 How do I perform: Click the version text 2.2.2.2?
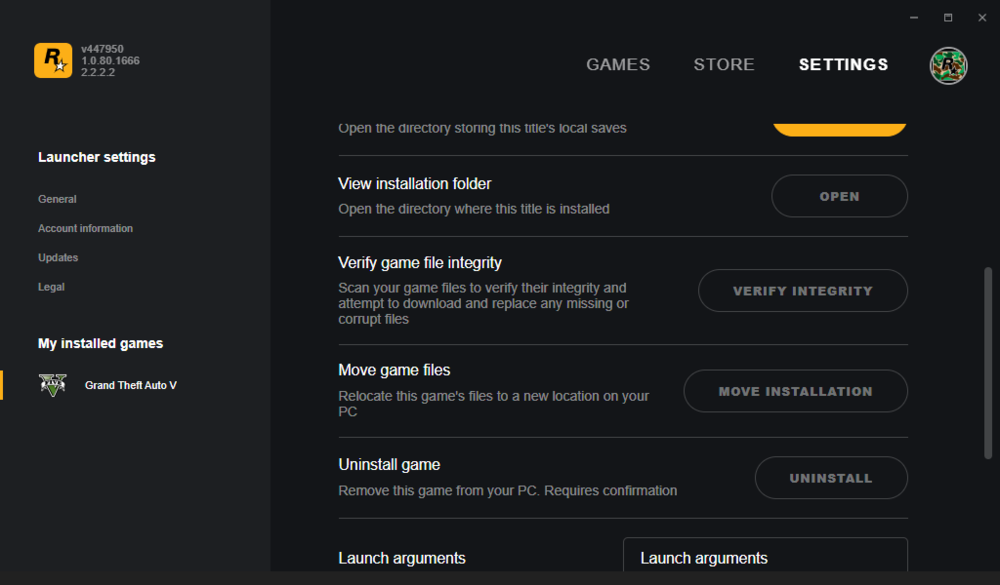tap(98, 72)
